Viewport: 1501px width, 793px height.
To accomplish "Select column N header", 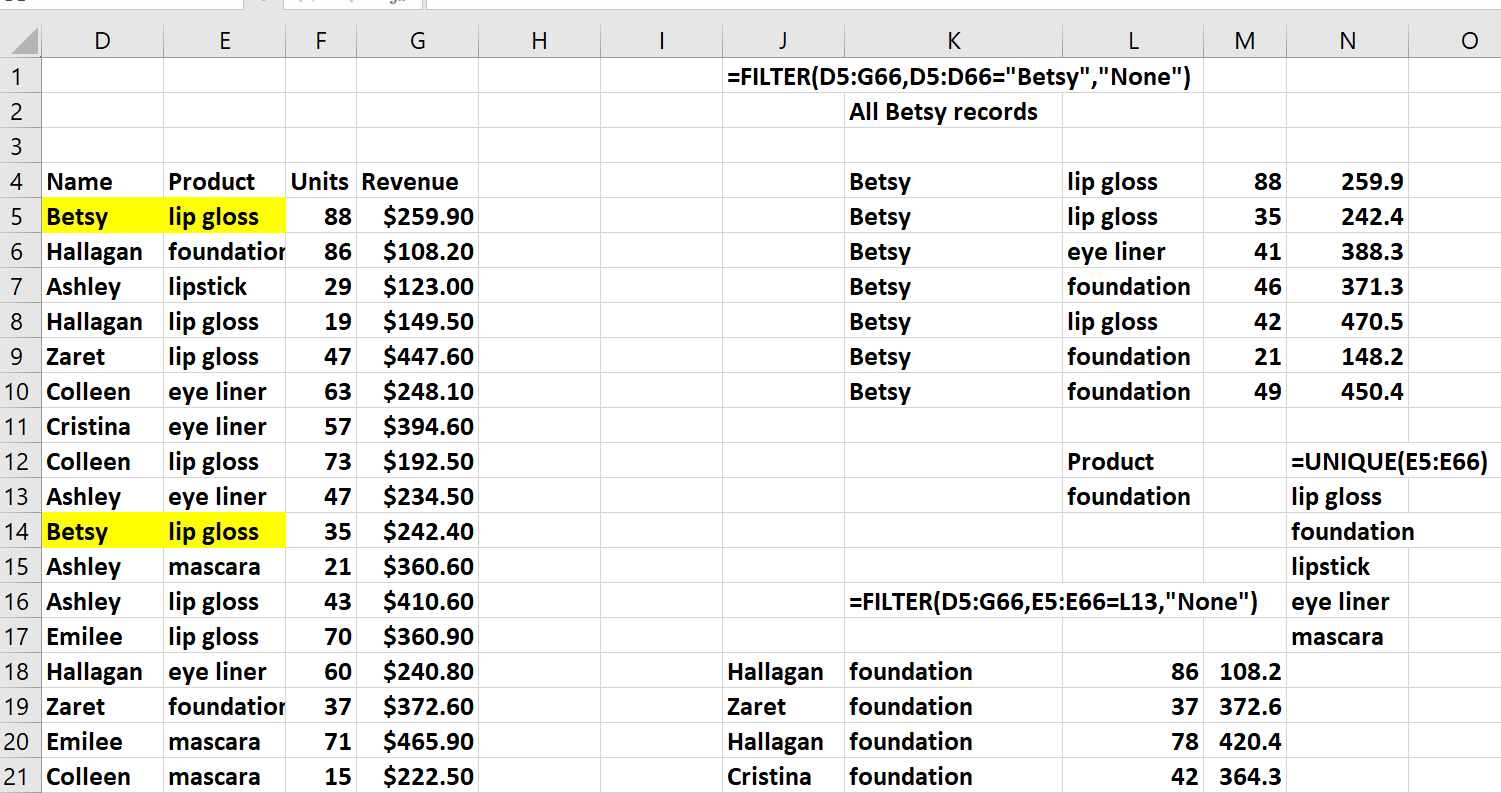I will [x=1347, y=41].
